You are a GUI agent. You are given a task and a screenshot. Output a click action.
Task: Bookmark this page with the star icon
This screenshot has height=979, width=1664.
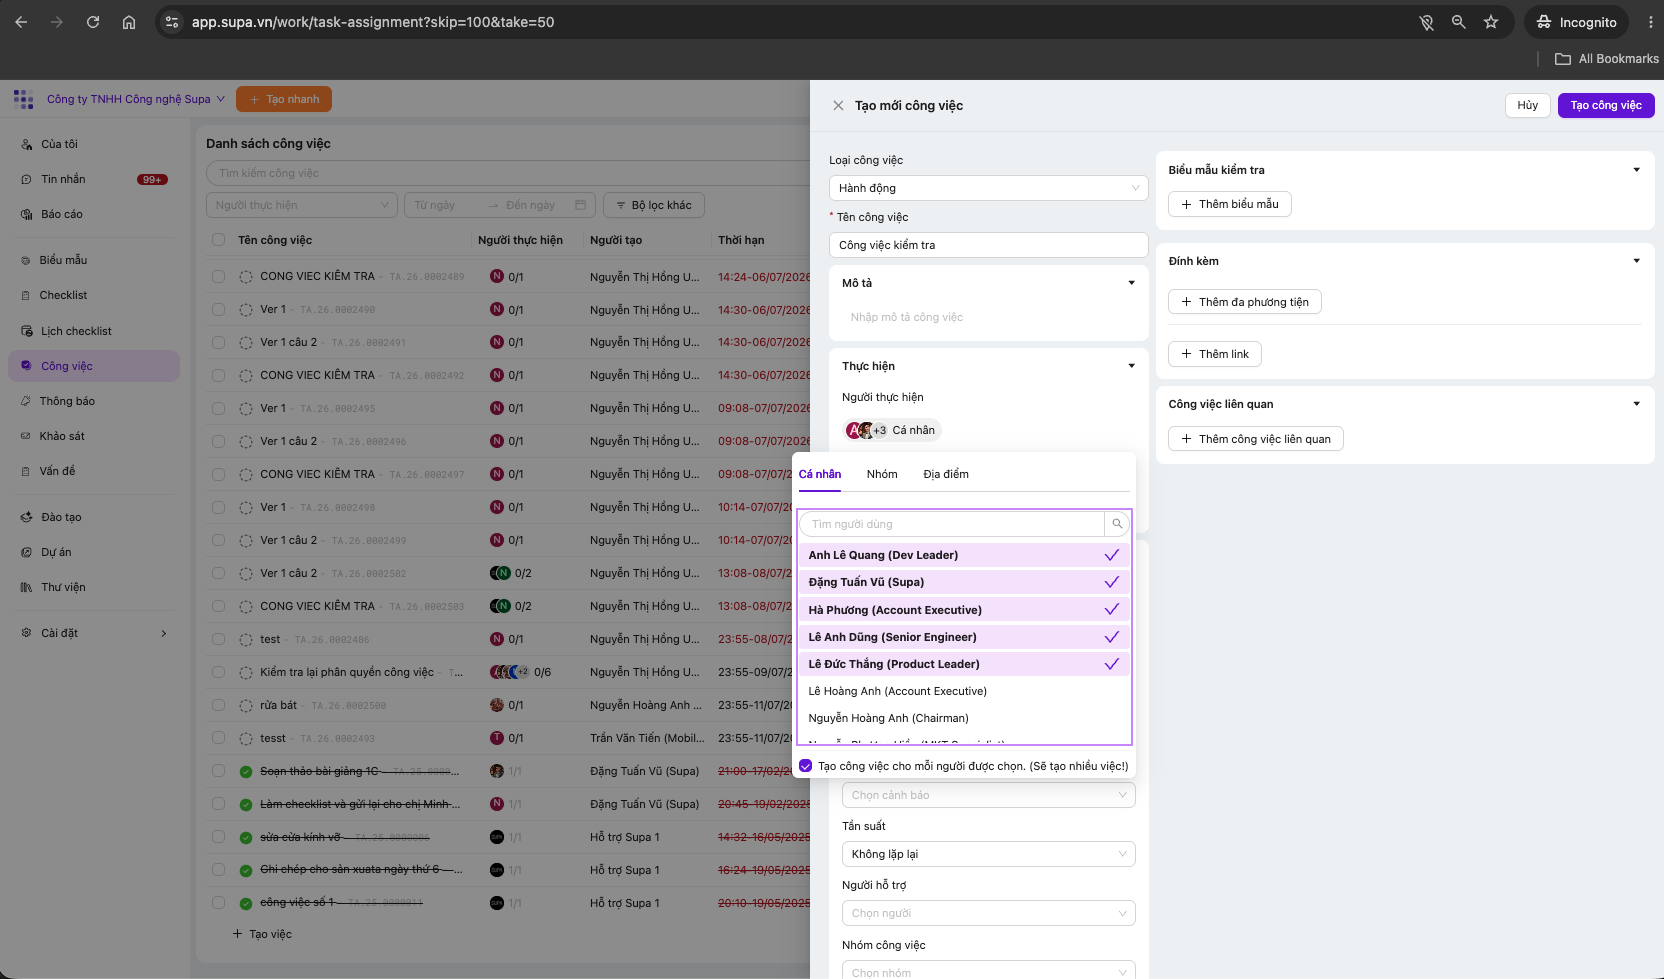coord(1491,22)
